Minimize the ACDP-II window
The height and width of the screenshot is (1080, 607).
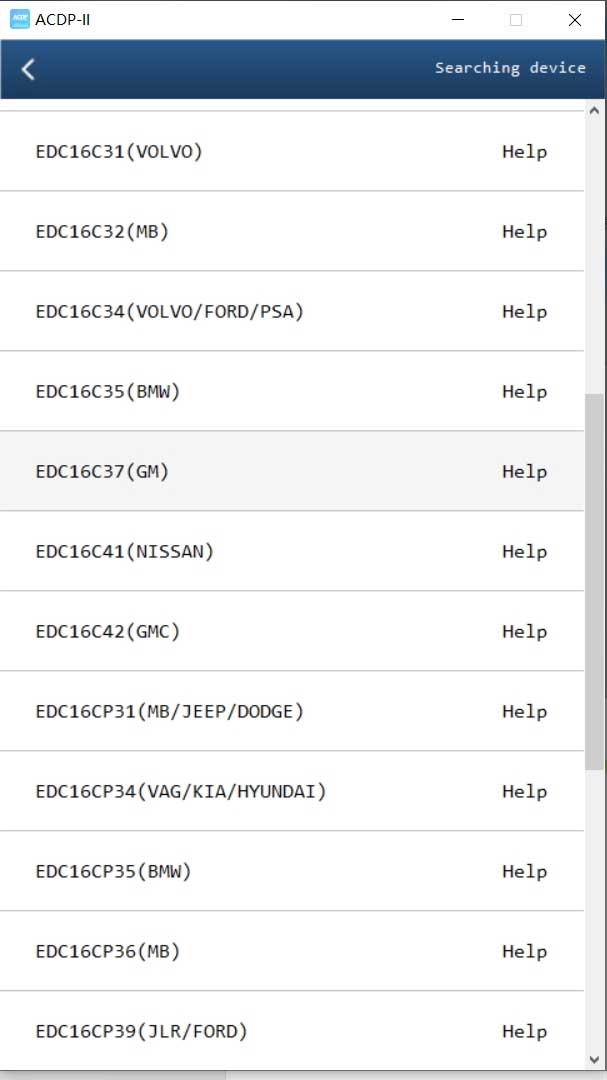pos(458,19)
